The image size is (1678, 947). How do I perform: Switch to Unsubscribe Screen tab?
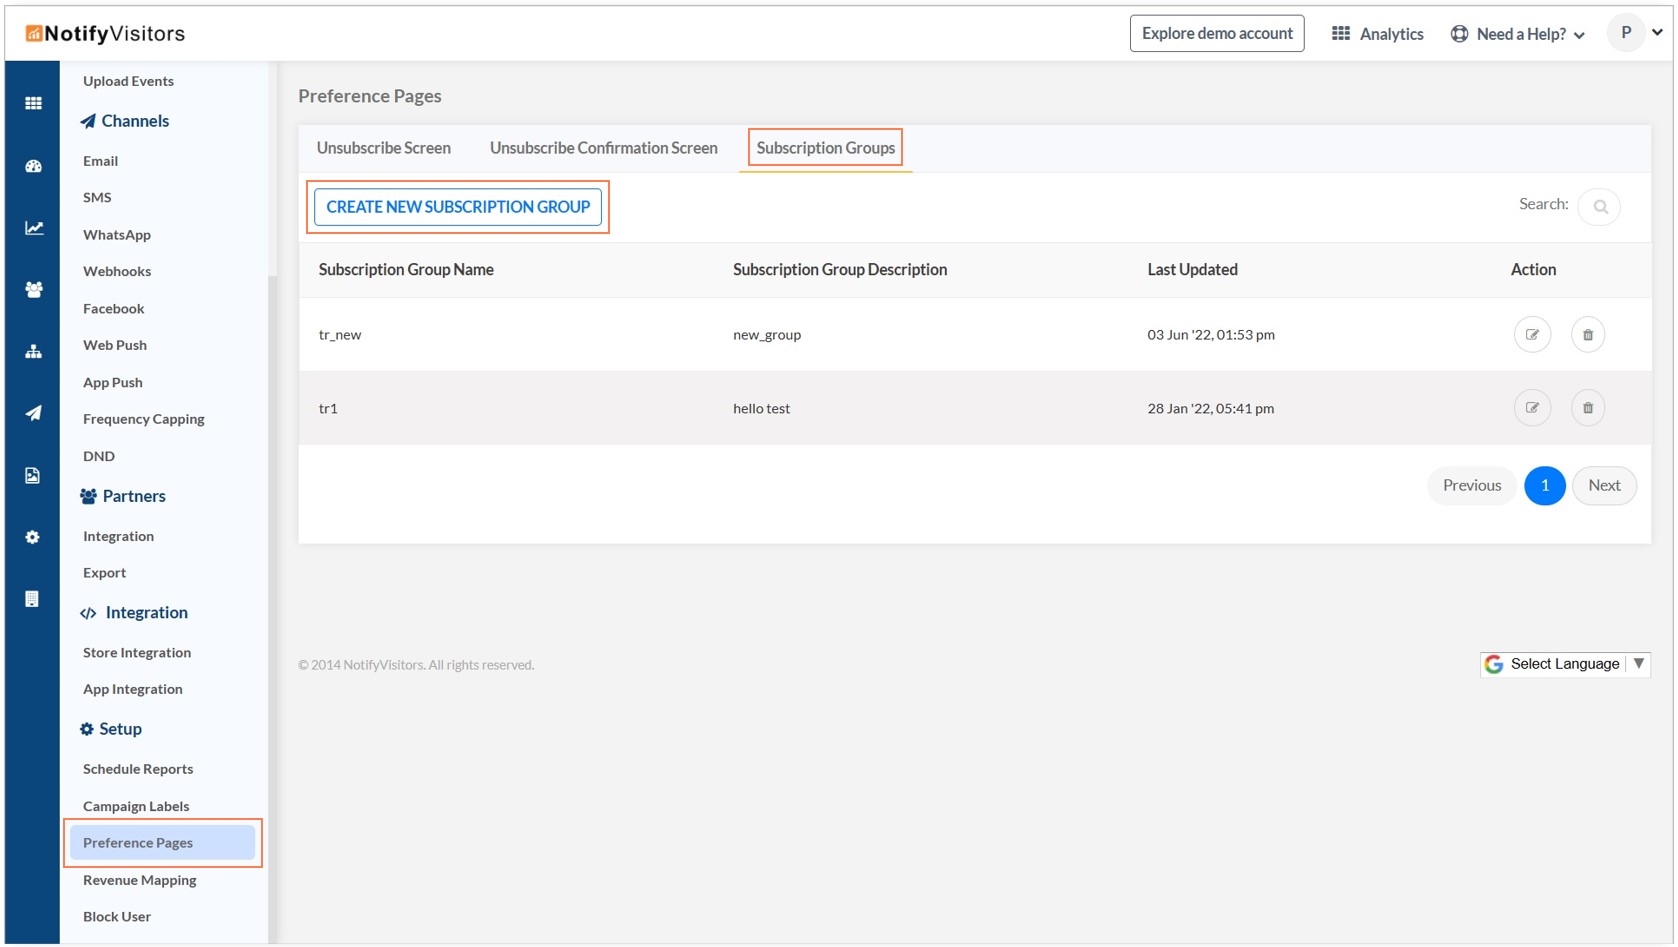[384, 148]
